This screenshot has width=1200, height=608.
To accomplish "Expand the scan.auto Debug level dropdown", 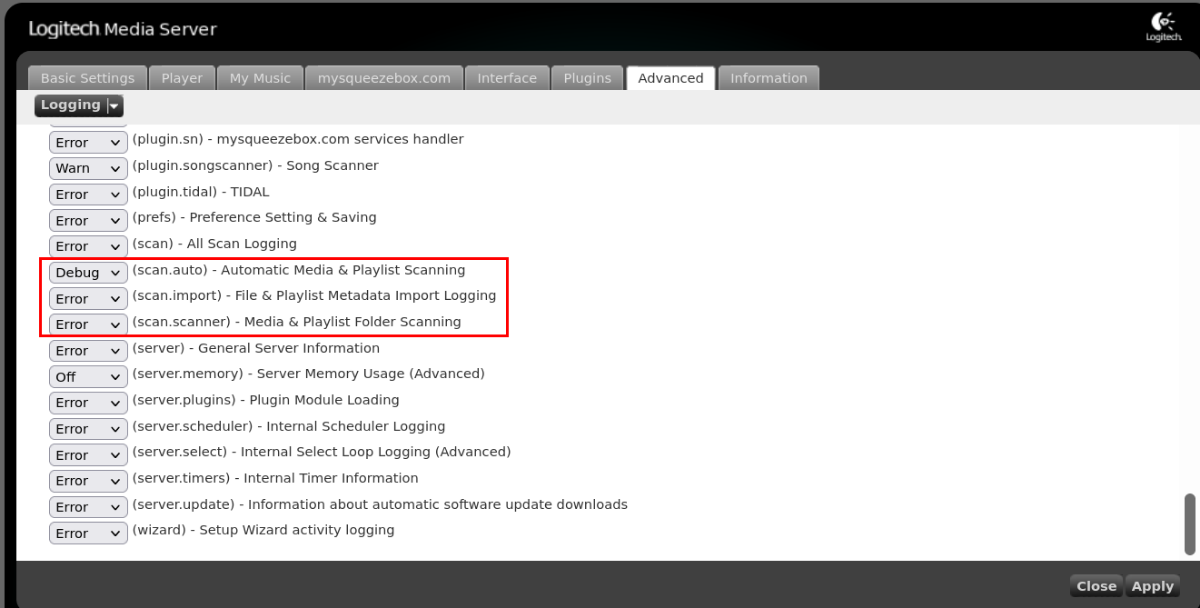I will click(x=88, y=272).
